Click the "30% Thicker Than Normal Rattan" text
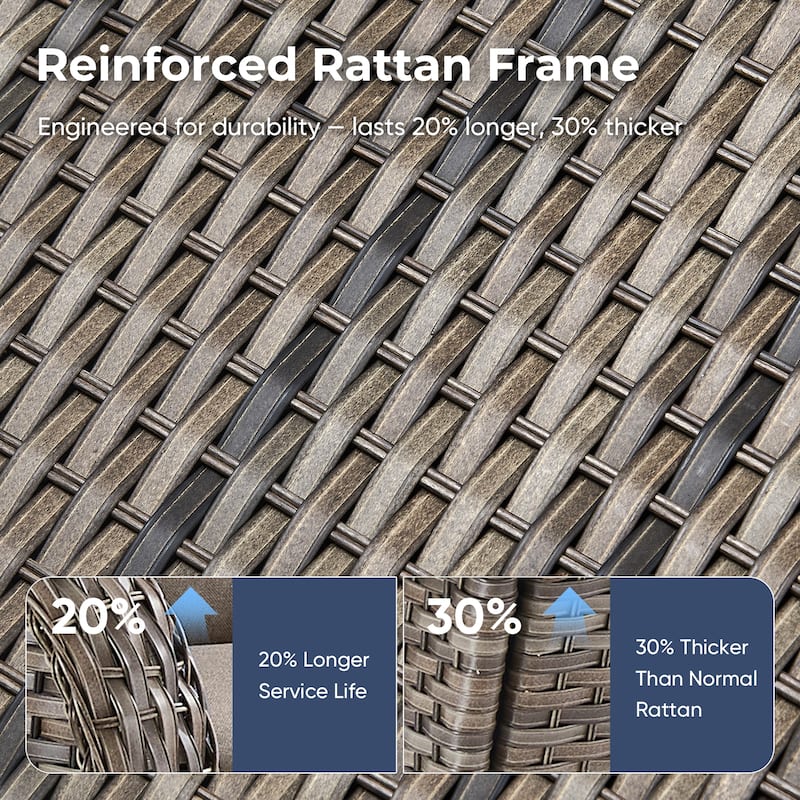Viewport: 800px width, 800px height. coord(696,679)
